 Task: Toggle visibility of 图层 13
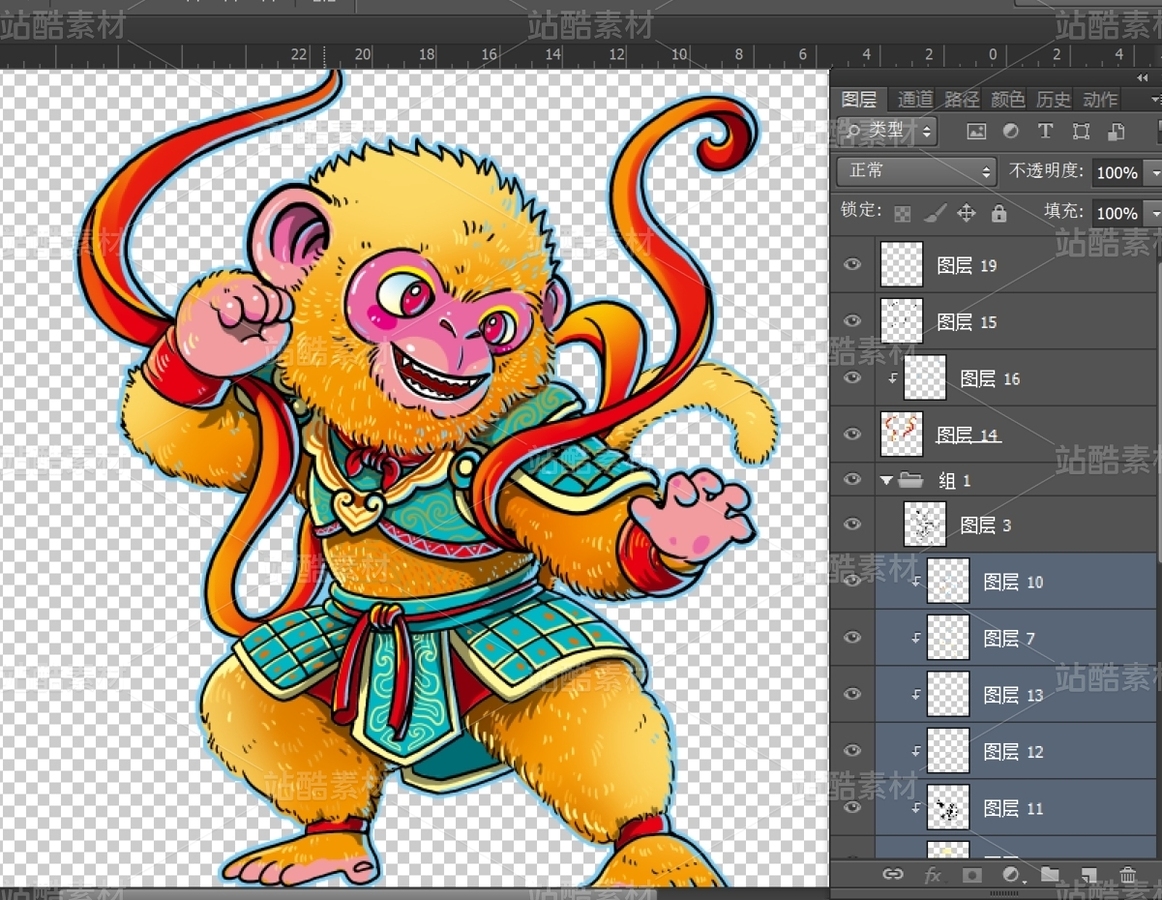click(x=852, y=694)
